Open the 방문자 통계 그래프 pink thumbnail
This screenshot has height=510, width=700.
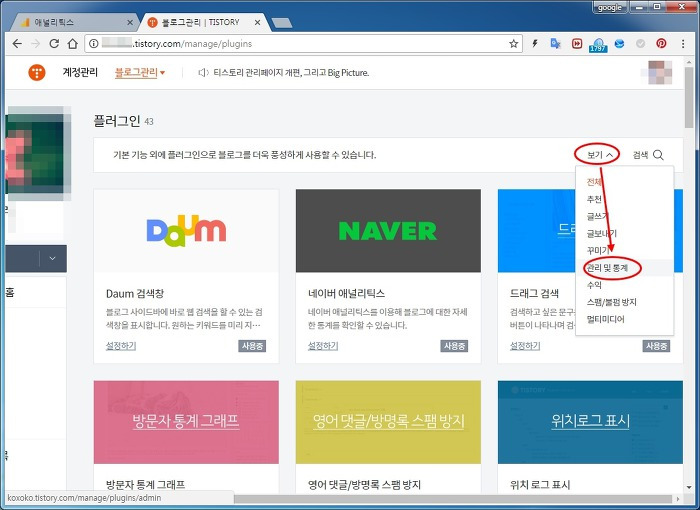tap(186, 422)
